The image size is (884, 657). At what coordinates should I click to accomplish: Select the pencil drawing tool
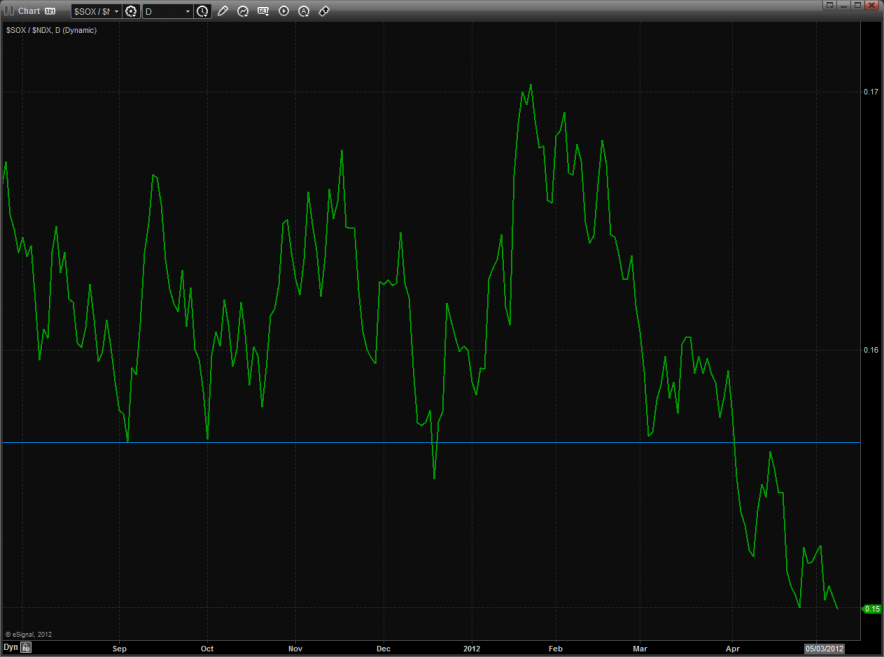223,11
